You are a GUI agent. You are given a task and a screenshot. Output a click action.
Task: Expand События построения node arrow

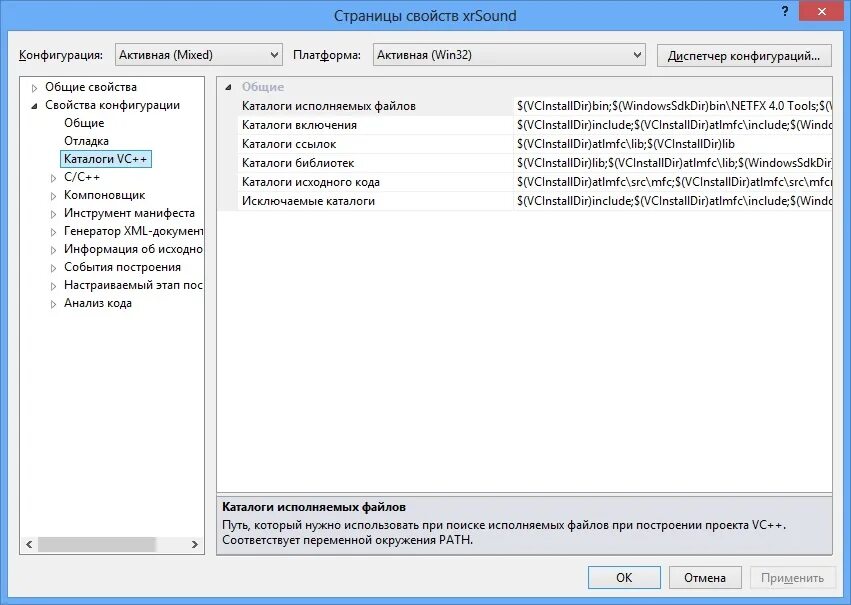(x=53, y=268)
